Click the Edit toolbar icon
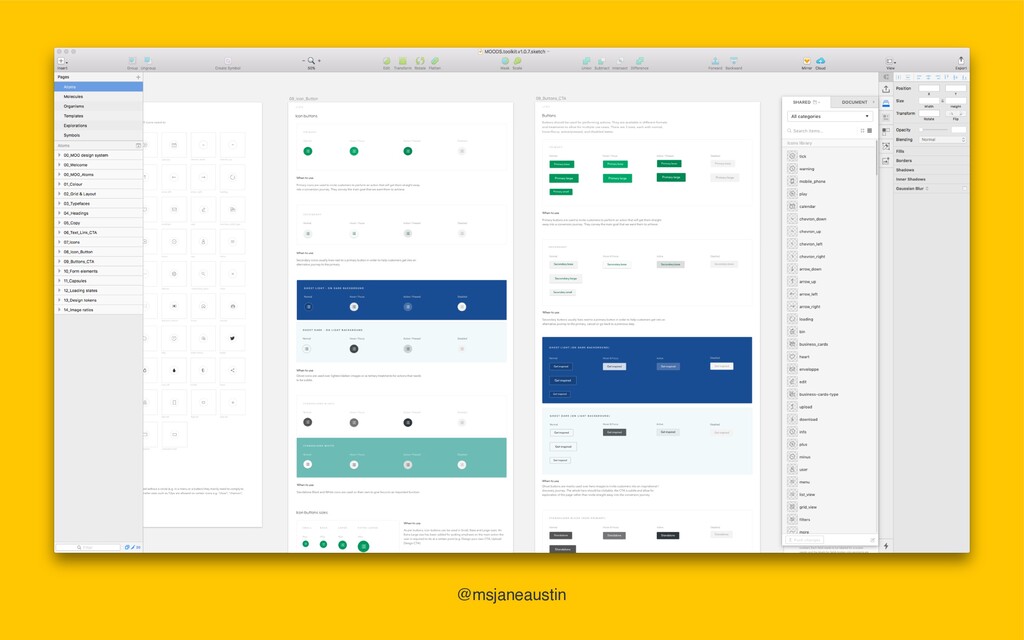The height and width of the screenshot is (640, 1024). (386, 62)
